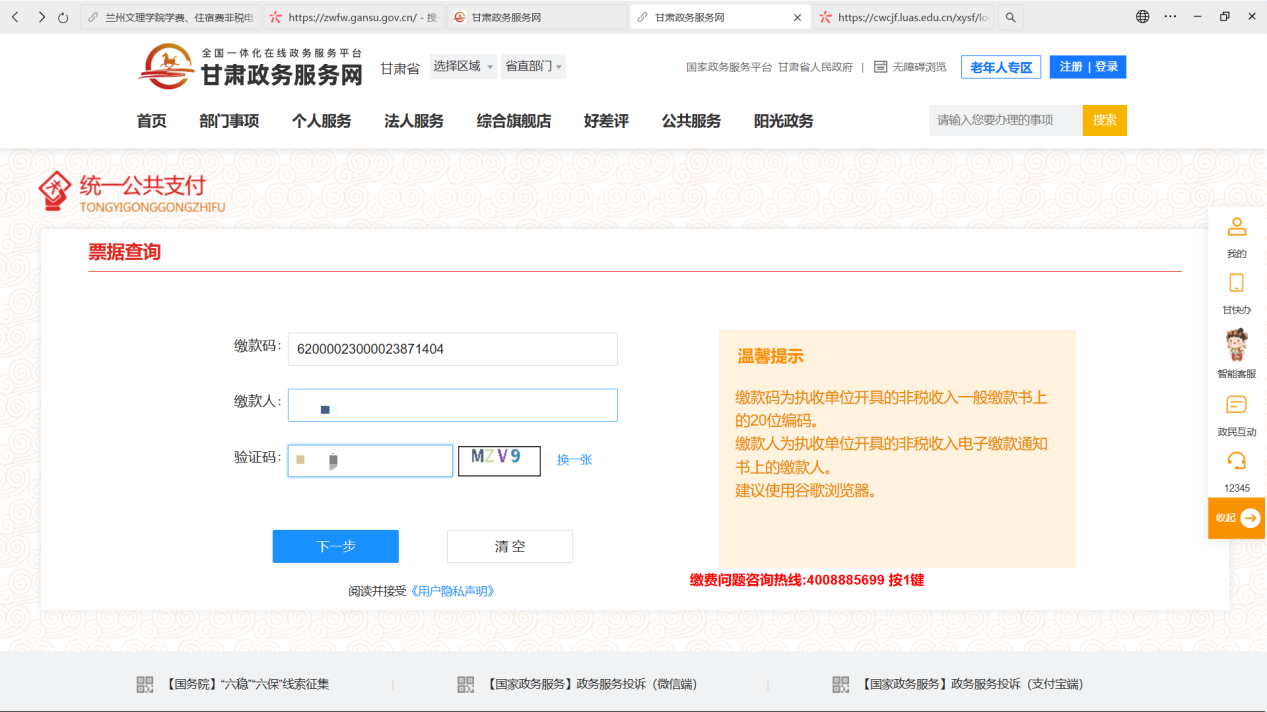Click the 我的 profile icon in sidebar
The height and width of the screenshot is (712, 1267).
tap(1237, 227)
